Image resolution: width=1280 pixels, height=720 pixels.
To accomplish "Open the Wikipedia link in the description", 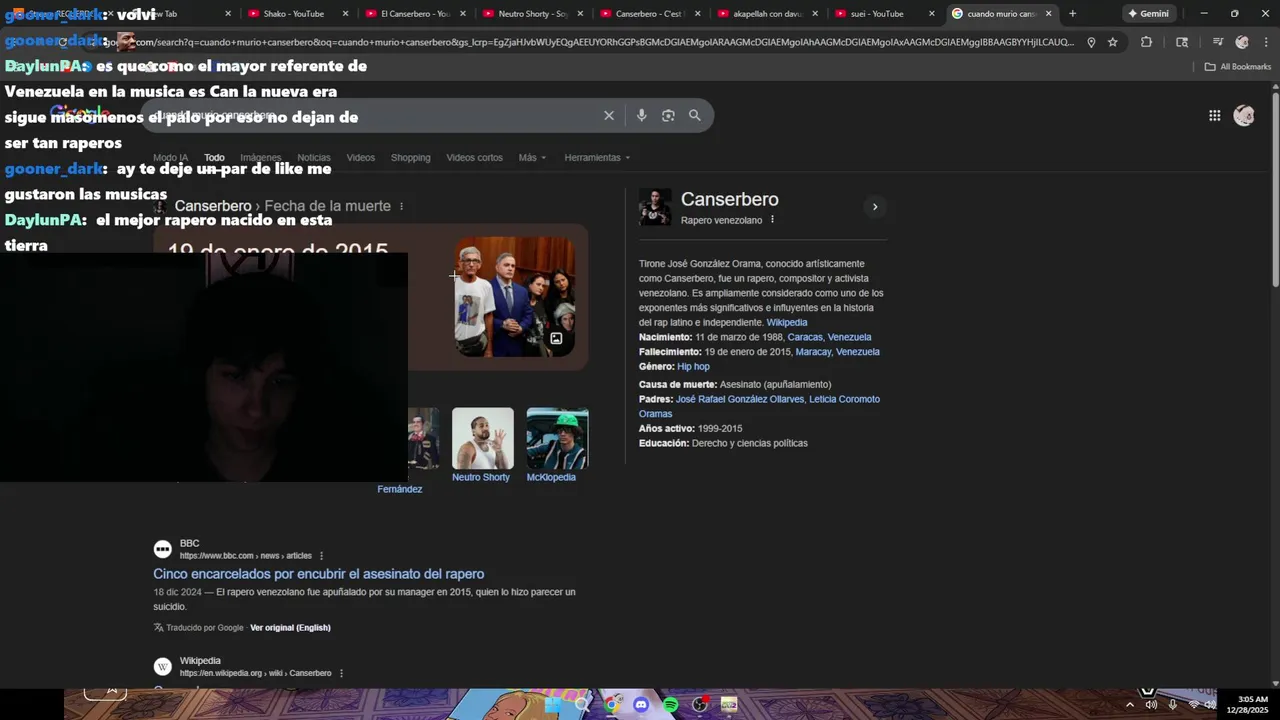I will [786, 322].
